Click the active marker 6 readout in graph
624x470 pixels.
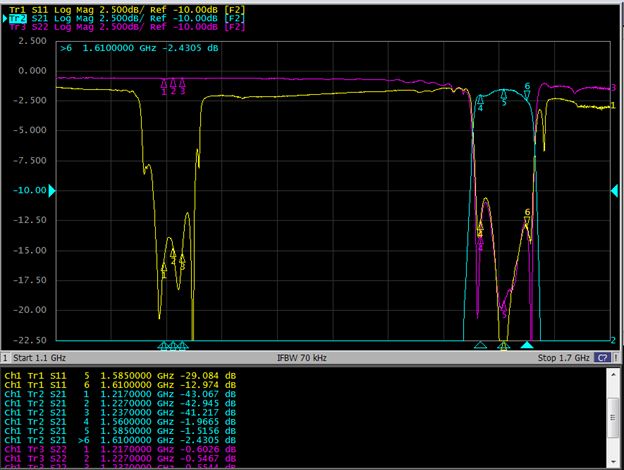[139, 48]
